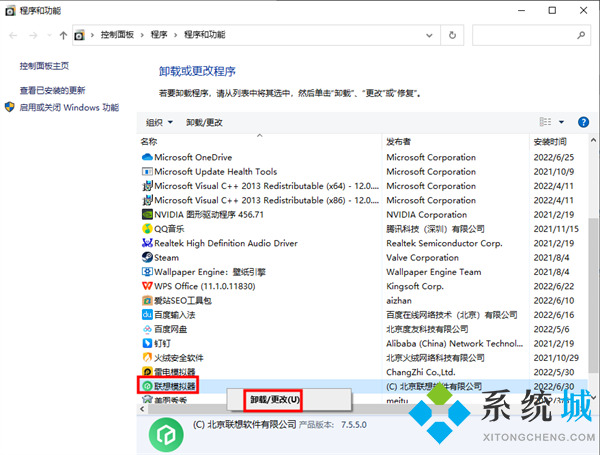The image size is (600, 455).
Task: Click the search box field
Action: tap(531, 35)
